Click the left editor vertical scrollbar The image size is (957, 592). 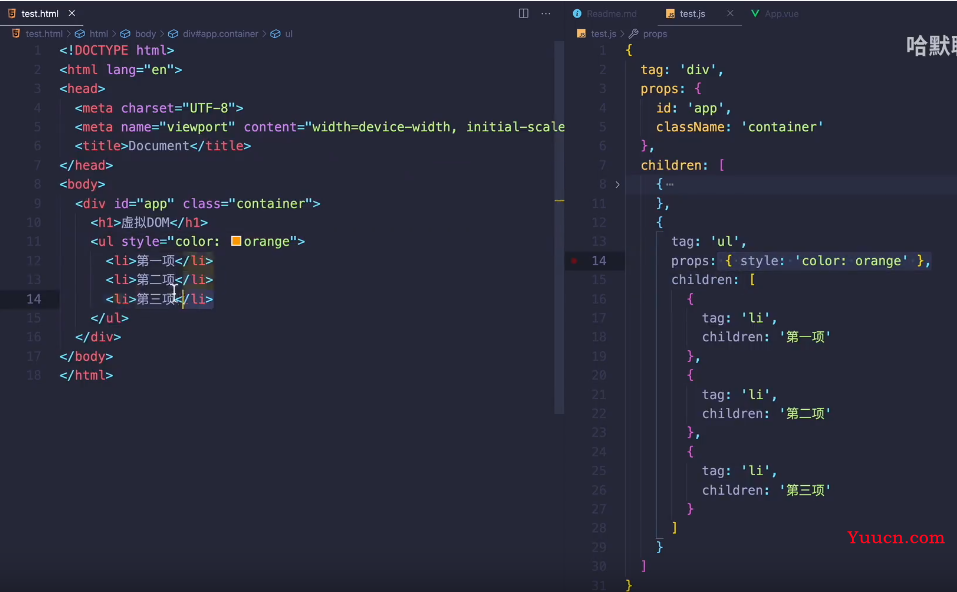(559, 227)
